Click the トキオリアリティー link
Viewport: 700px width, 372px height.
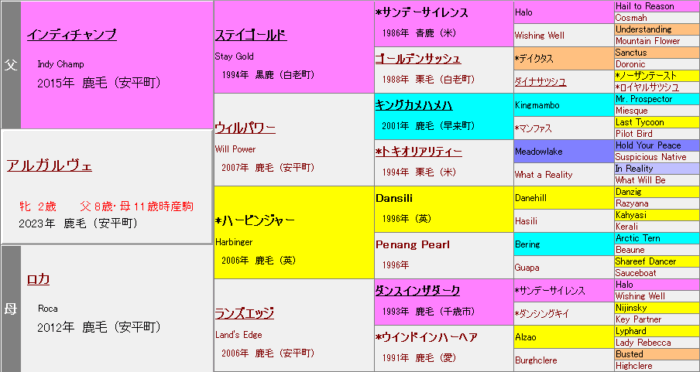[x=419, y=152]
